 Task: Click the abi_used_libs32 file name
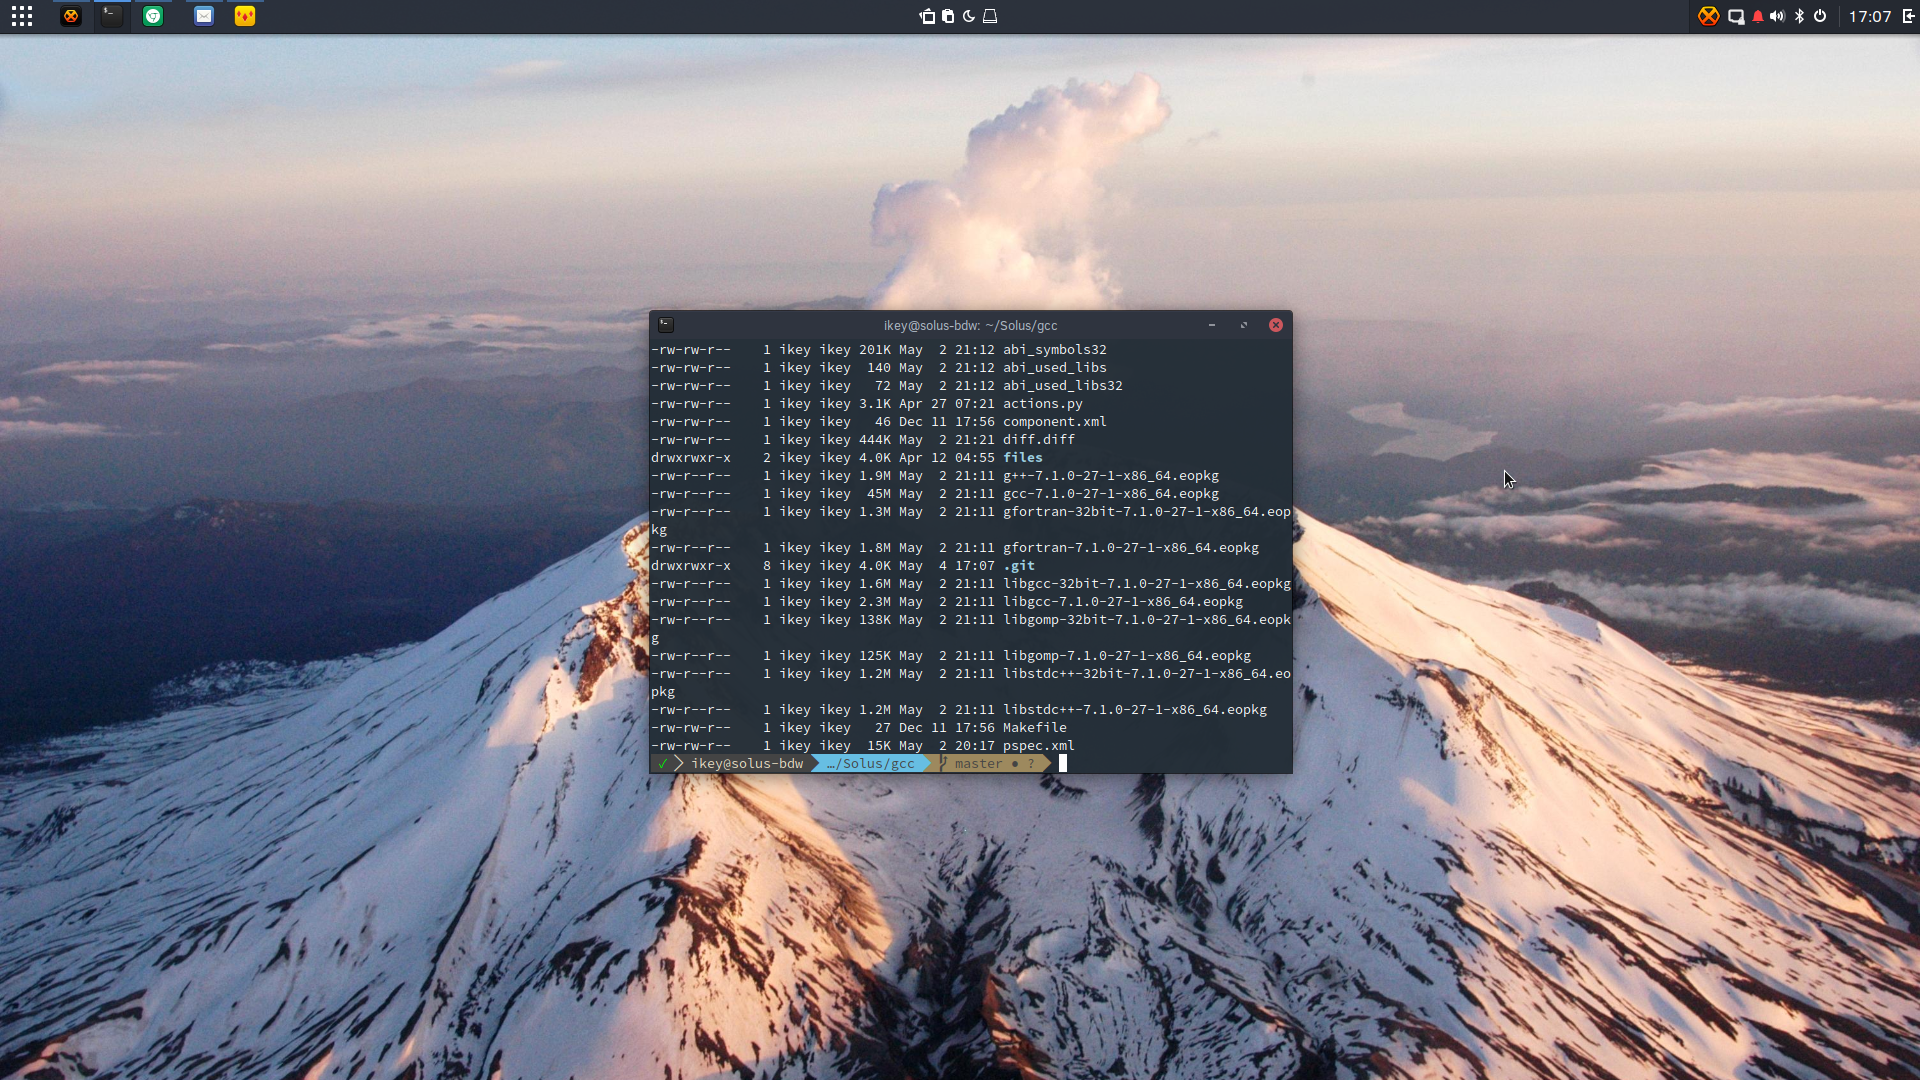click(x=1063, y=386)
